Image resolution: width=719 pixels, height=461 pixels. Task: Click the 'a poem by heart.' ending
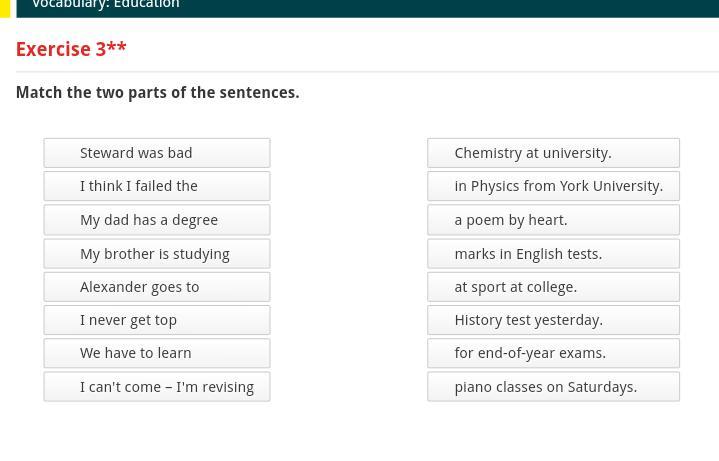coord(553,220)
